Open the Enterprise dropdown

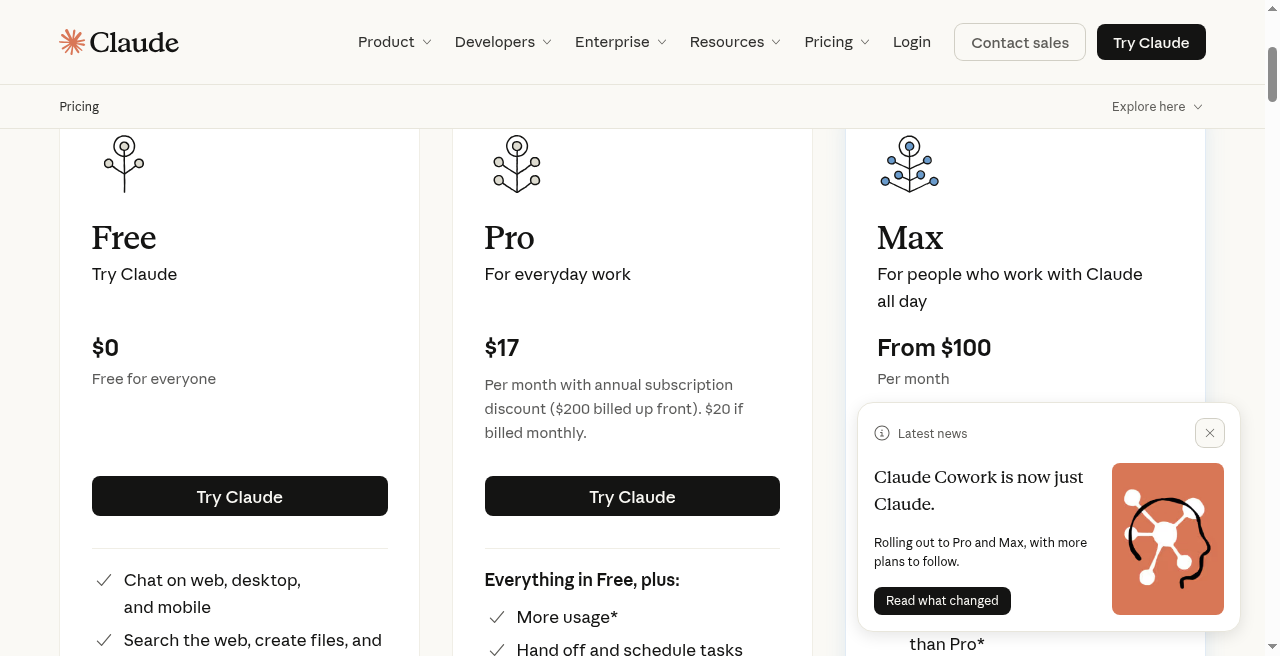[x=621, y=42]
